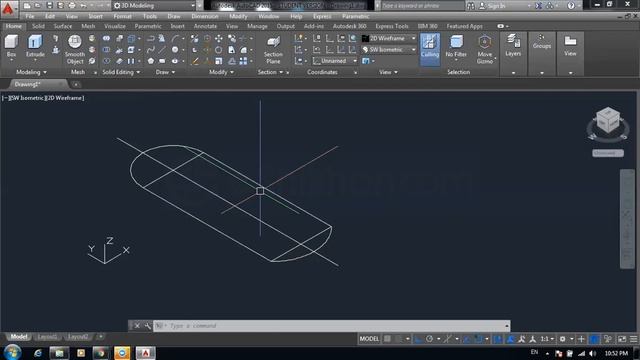
Task: Open the AutoCAD application menu logo
Action: coord(8,8)
